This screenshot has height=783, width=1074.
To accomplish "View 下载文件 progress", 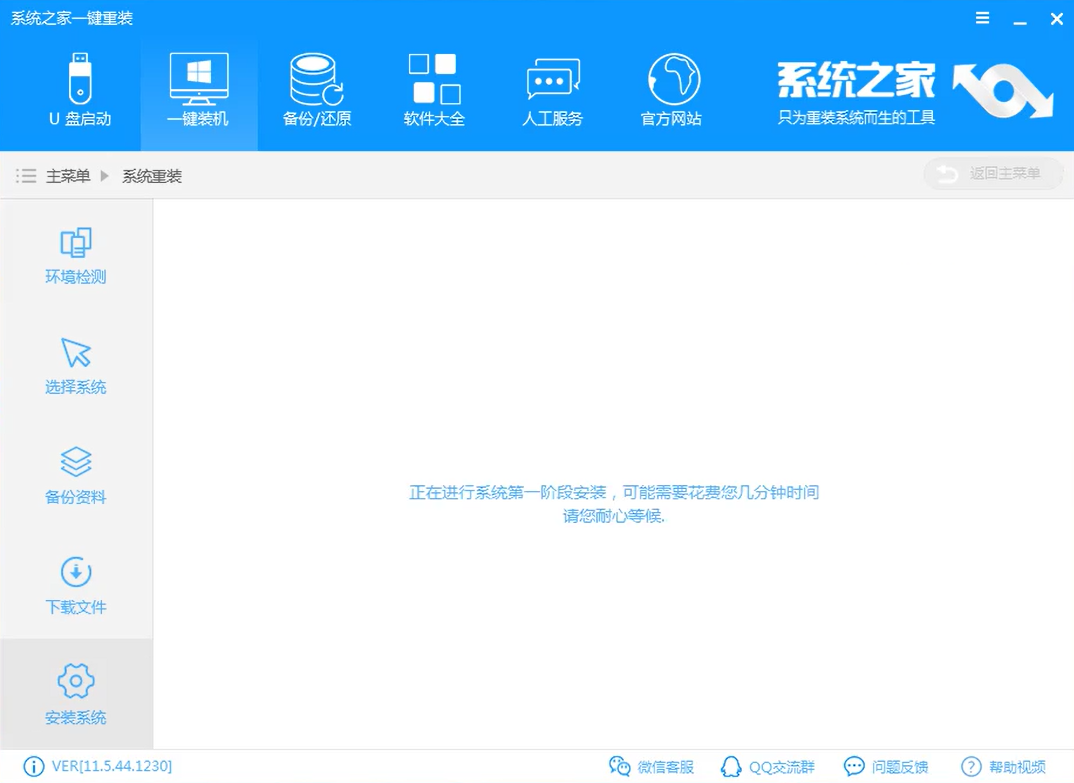I will tap(75, 585).
